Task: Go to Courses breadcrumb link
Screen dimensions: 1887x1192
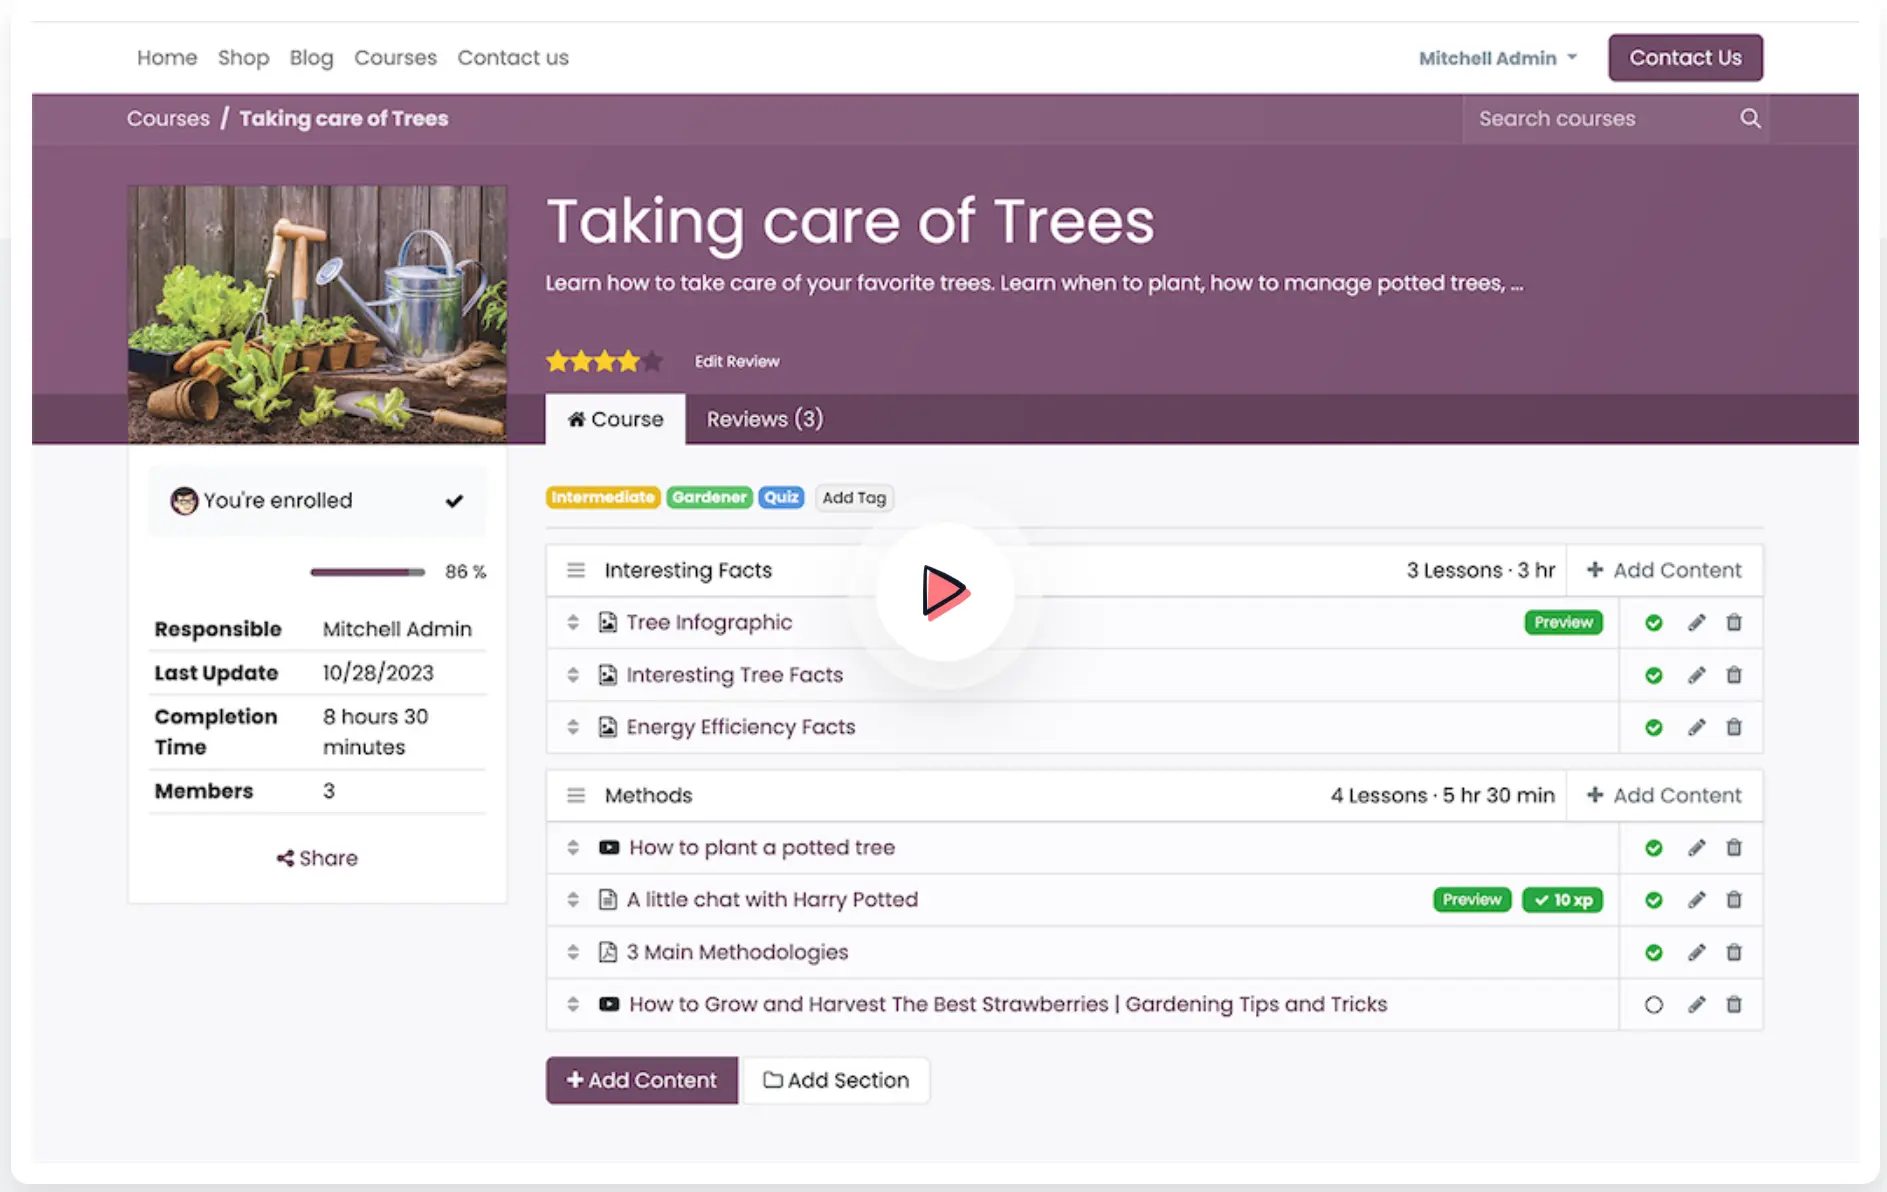Action: [x=168, y=118]
